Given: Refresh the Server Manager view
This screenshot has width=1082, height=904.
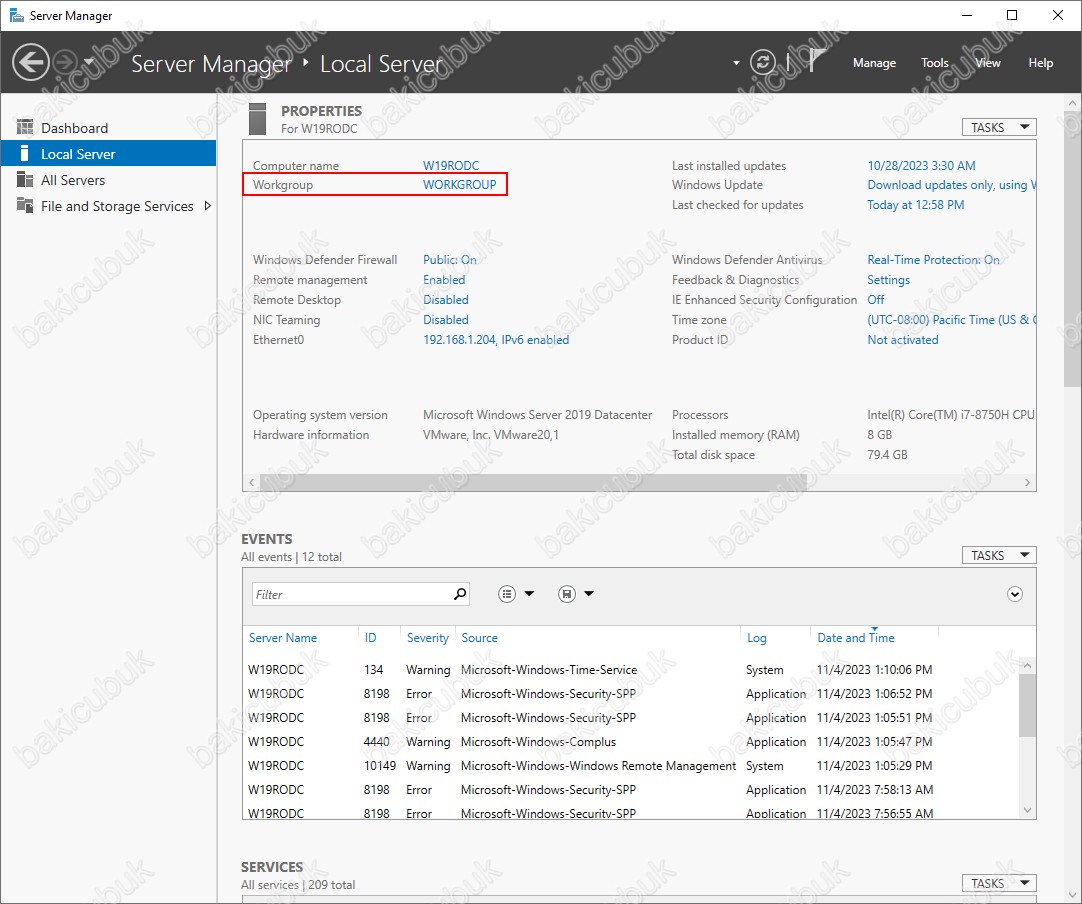Looking at the screenshot, I should pos(763,63).
